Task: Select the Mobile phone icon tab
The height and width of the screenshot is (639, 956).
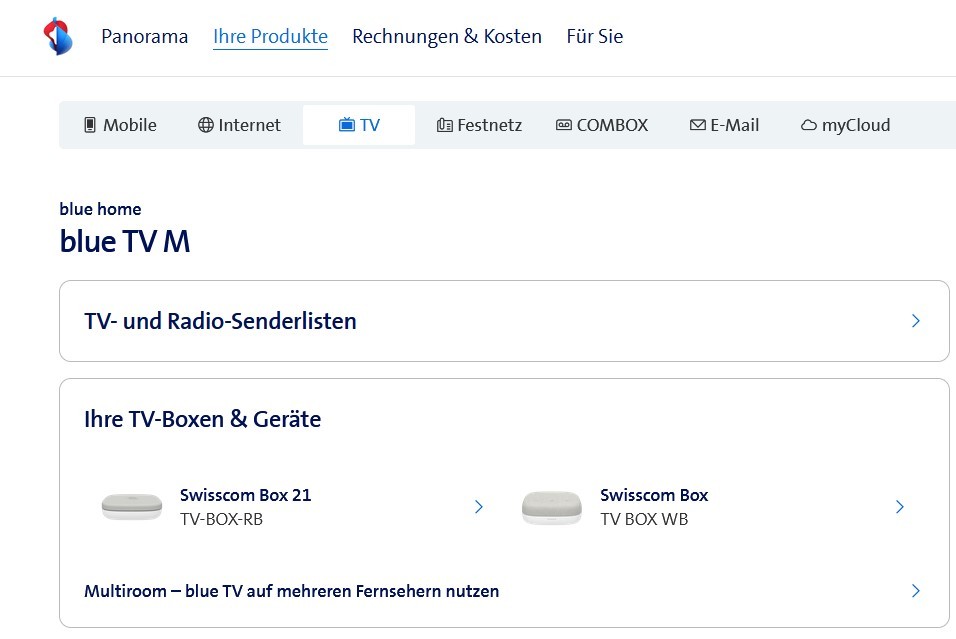Action: [90, 125]
